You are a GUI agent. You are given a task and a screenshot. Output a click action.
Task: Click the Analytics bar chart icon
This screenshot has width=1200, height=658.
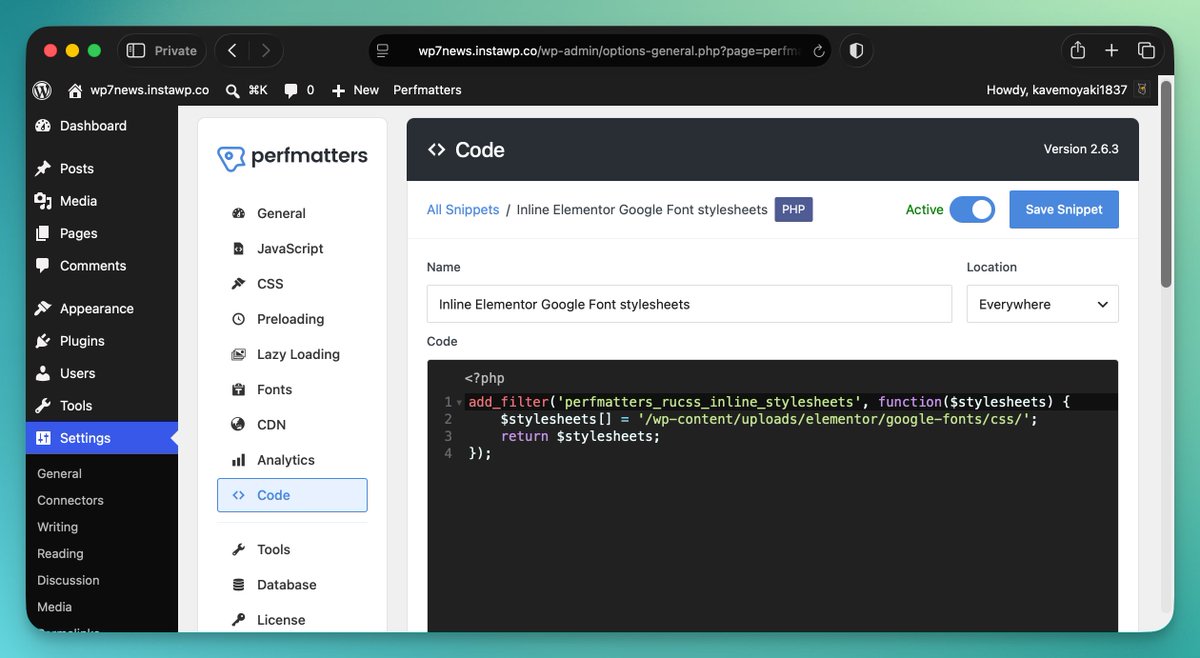click(x=238, y=460)
